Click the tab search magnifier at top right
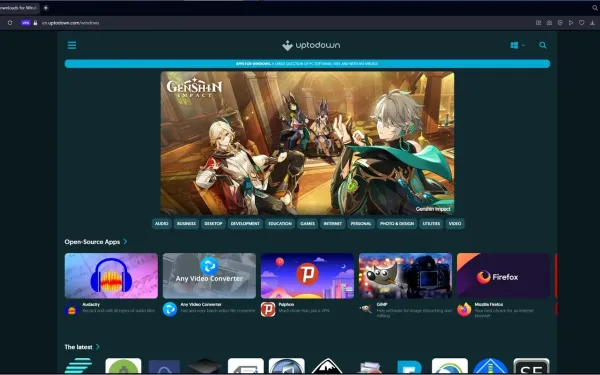The image size is (600, 375). 595,8
